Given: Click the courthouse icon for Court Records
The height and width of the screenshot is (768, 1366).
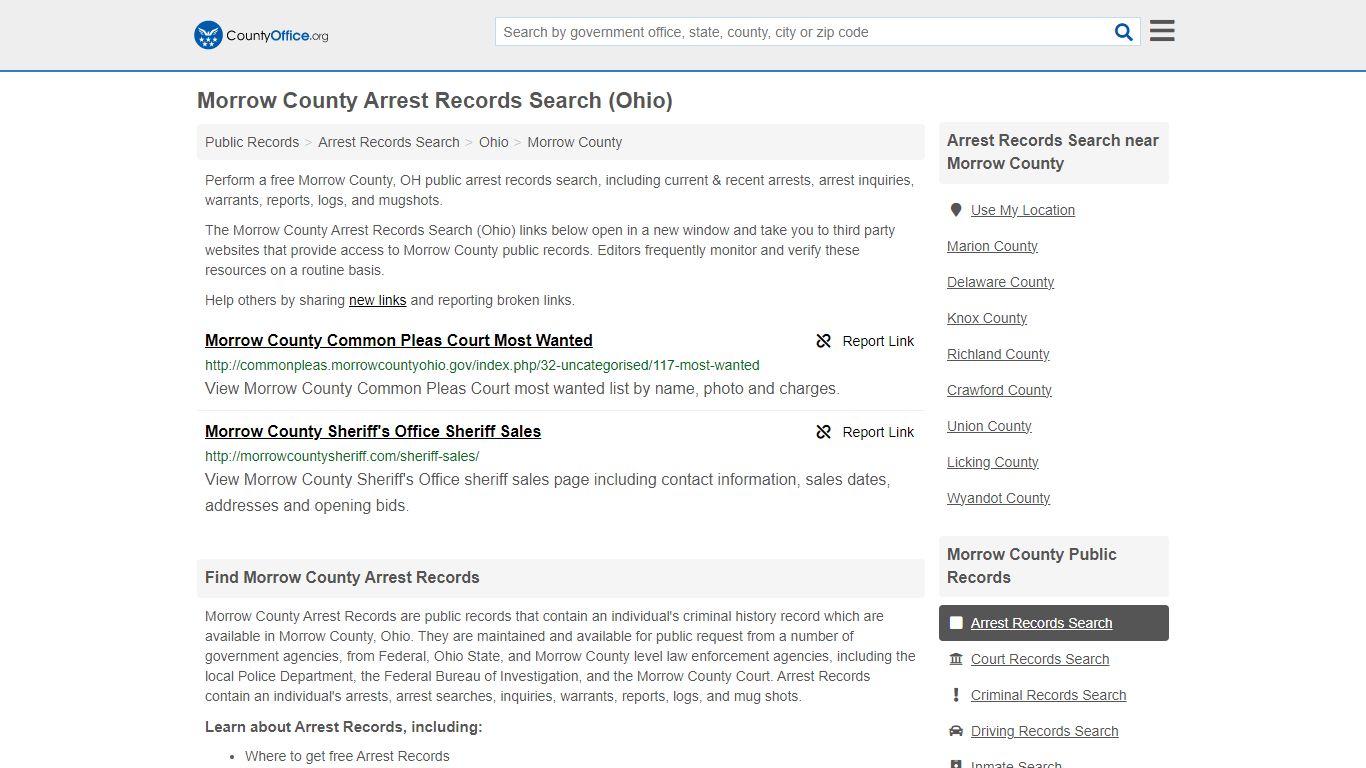Looking at the screenshot, I should tap(956, 659).
